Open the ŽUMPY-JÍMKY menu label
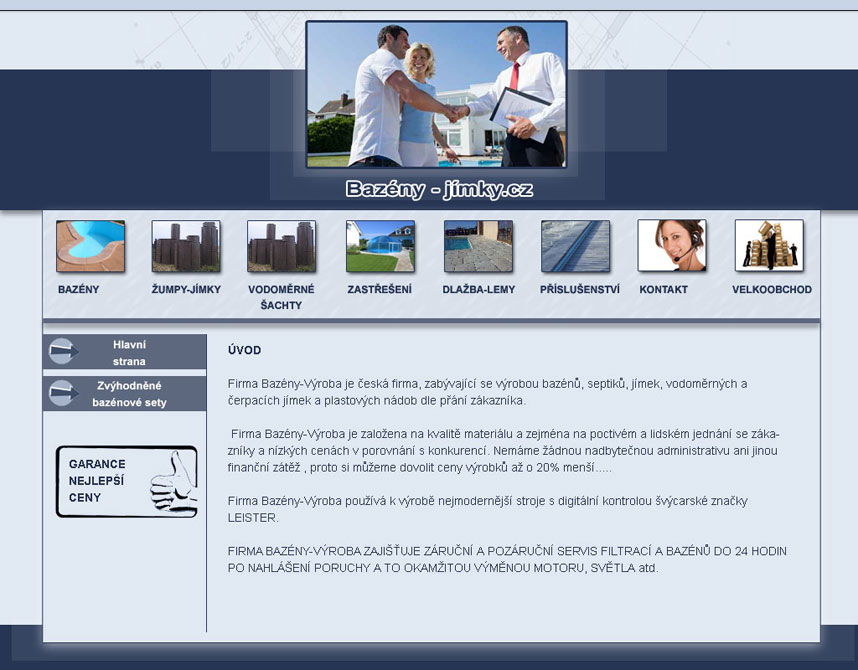Screen dimensions: 858x670 click(186, 290)
